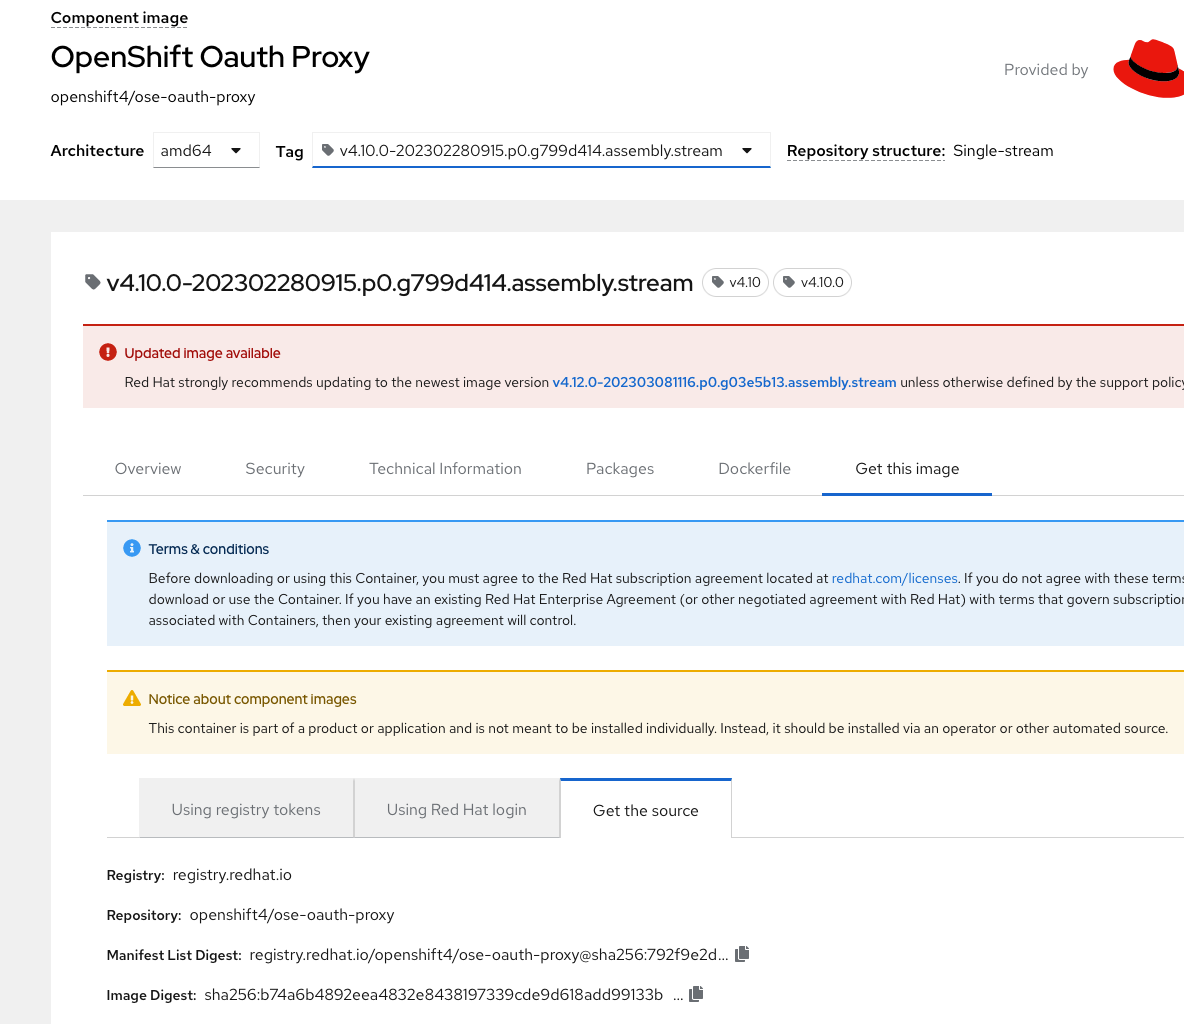Open the Tag version dropdown
The width and height of the screenshot is (1184, 1024).
tap(747, 150)
